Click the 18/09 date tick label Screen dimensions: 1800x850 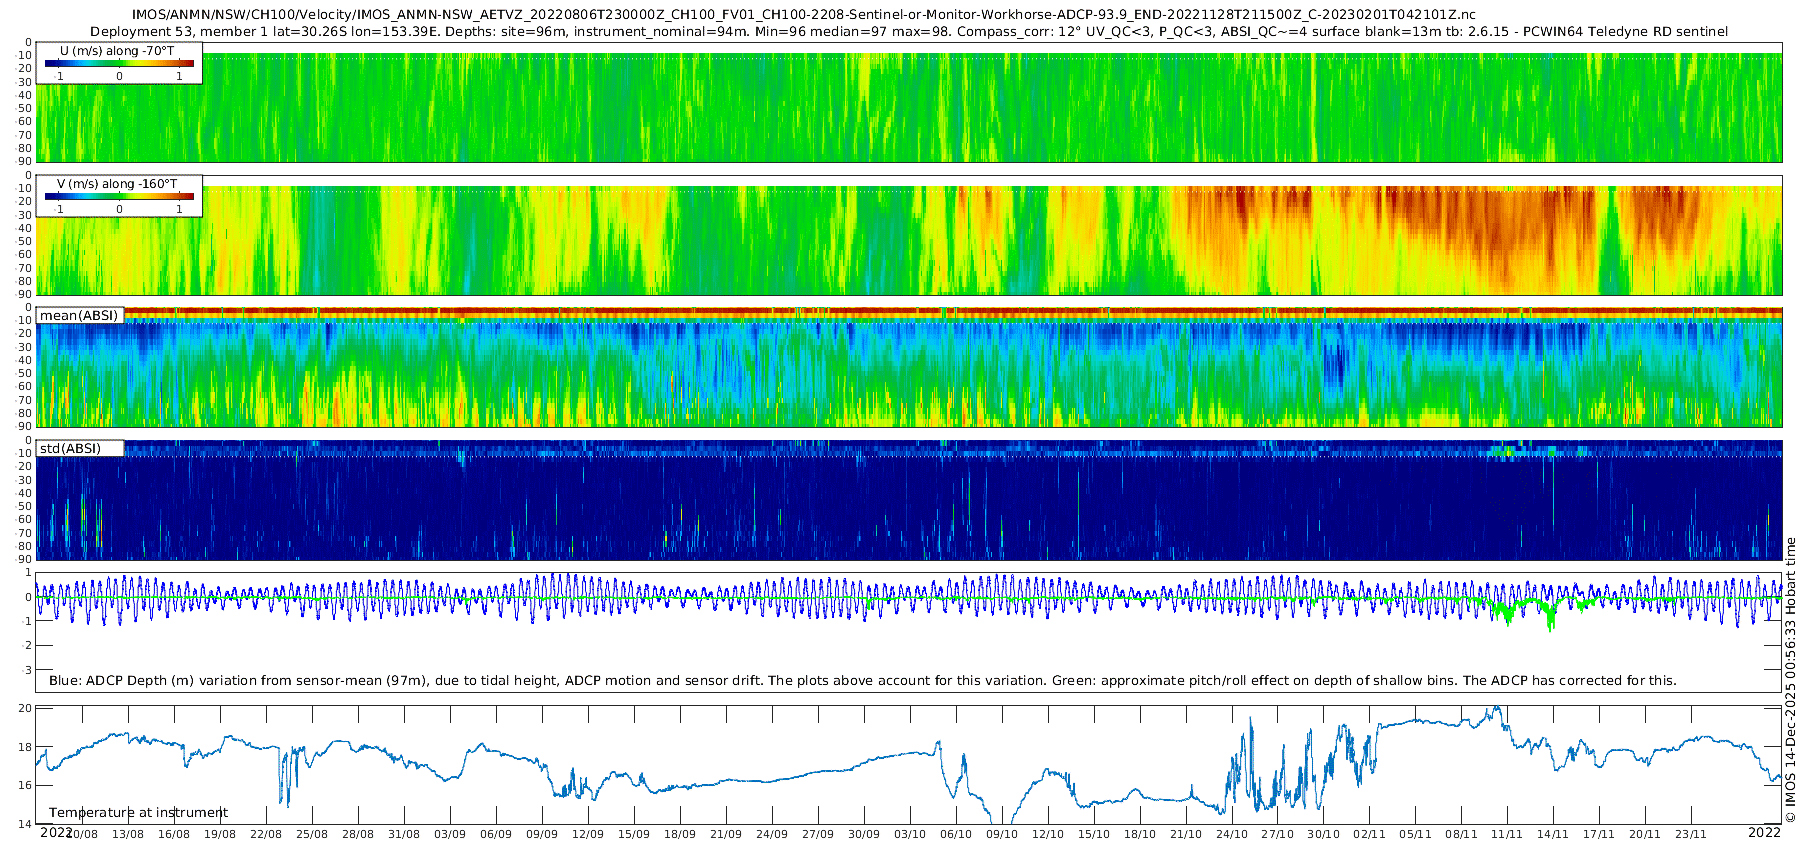[680, 834]
